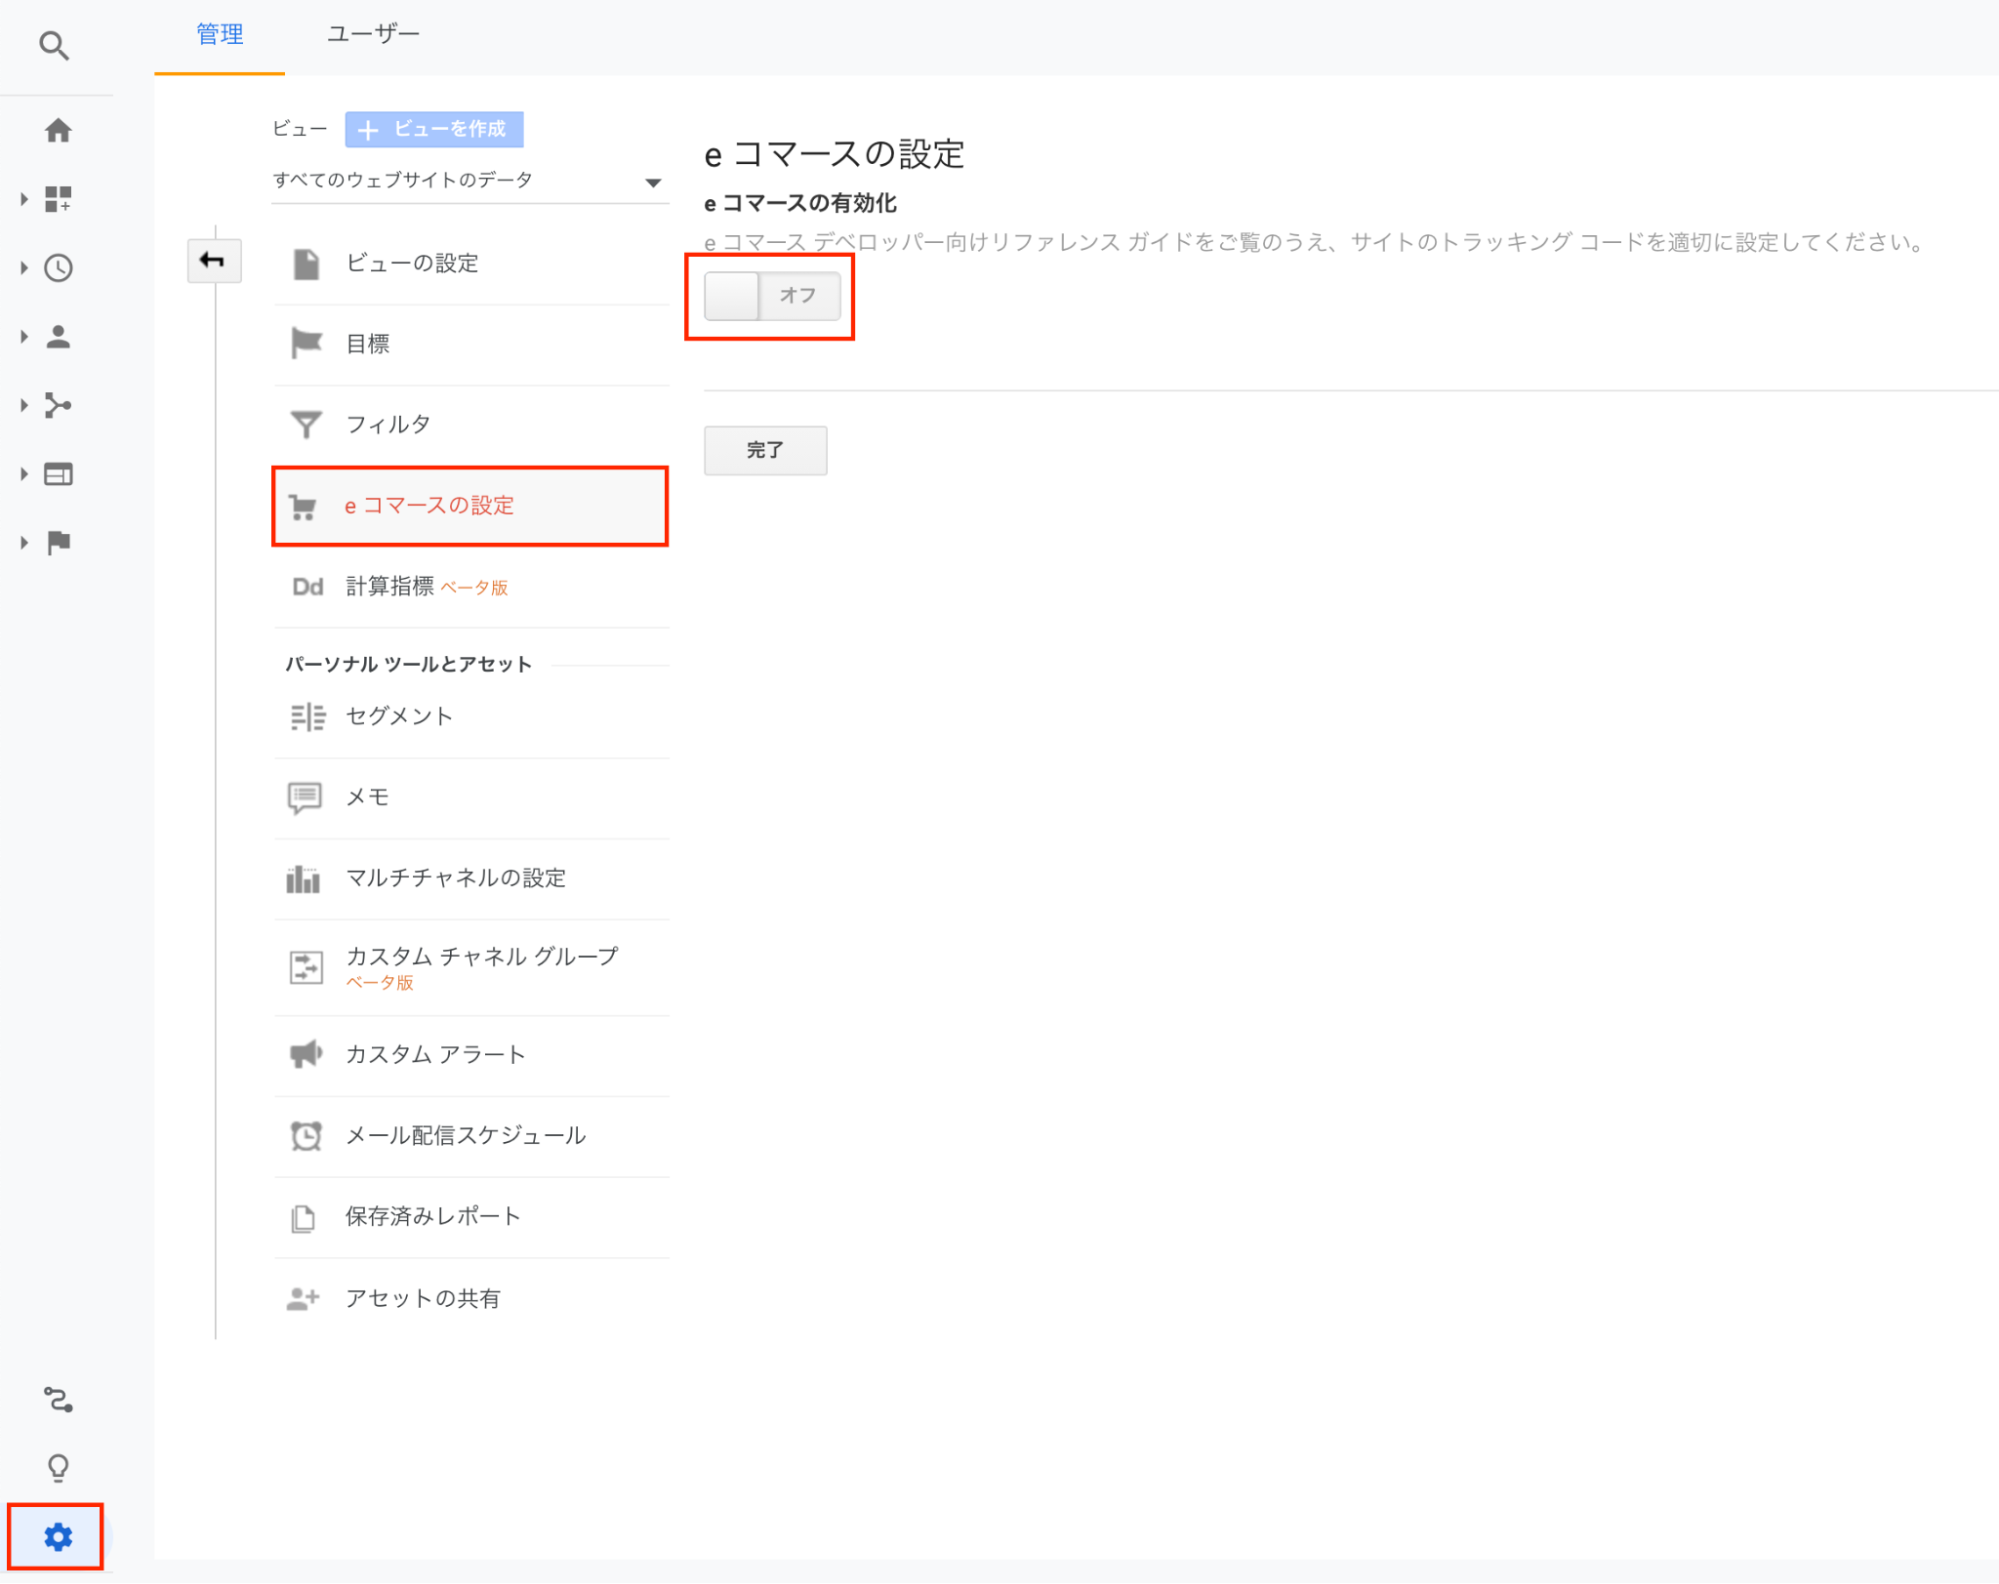Click the 目標 flag icon
This screenshot has width=1999, height=1584.
tap(306, 343)
